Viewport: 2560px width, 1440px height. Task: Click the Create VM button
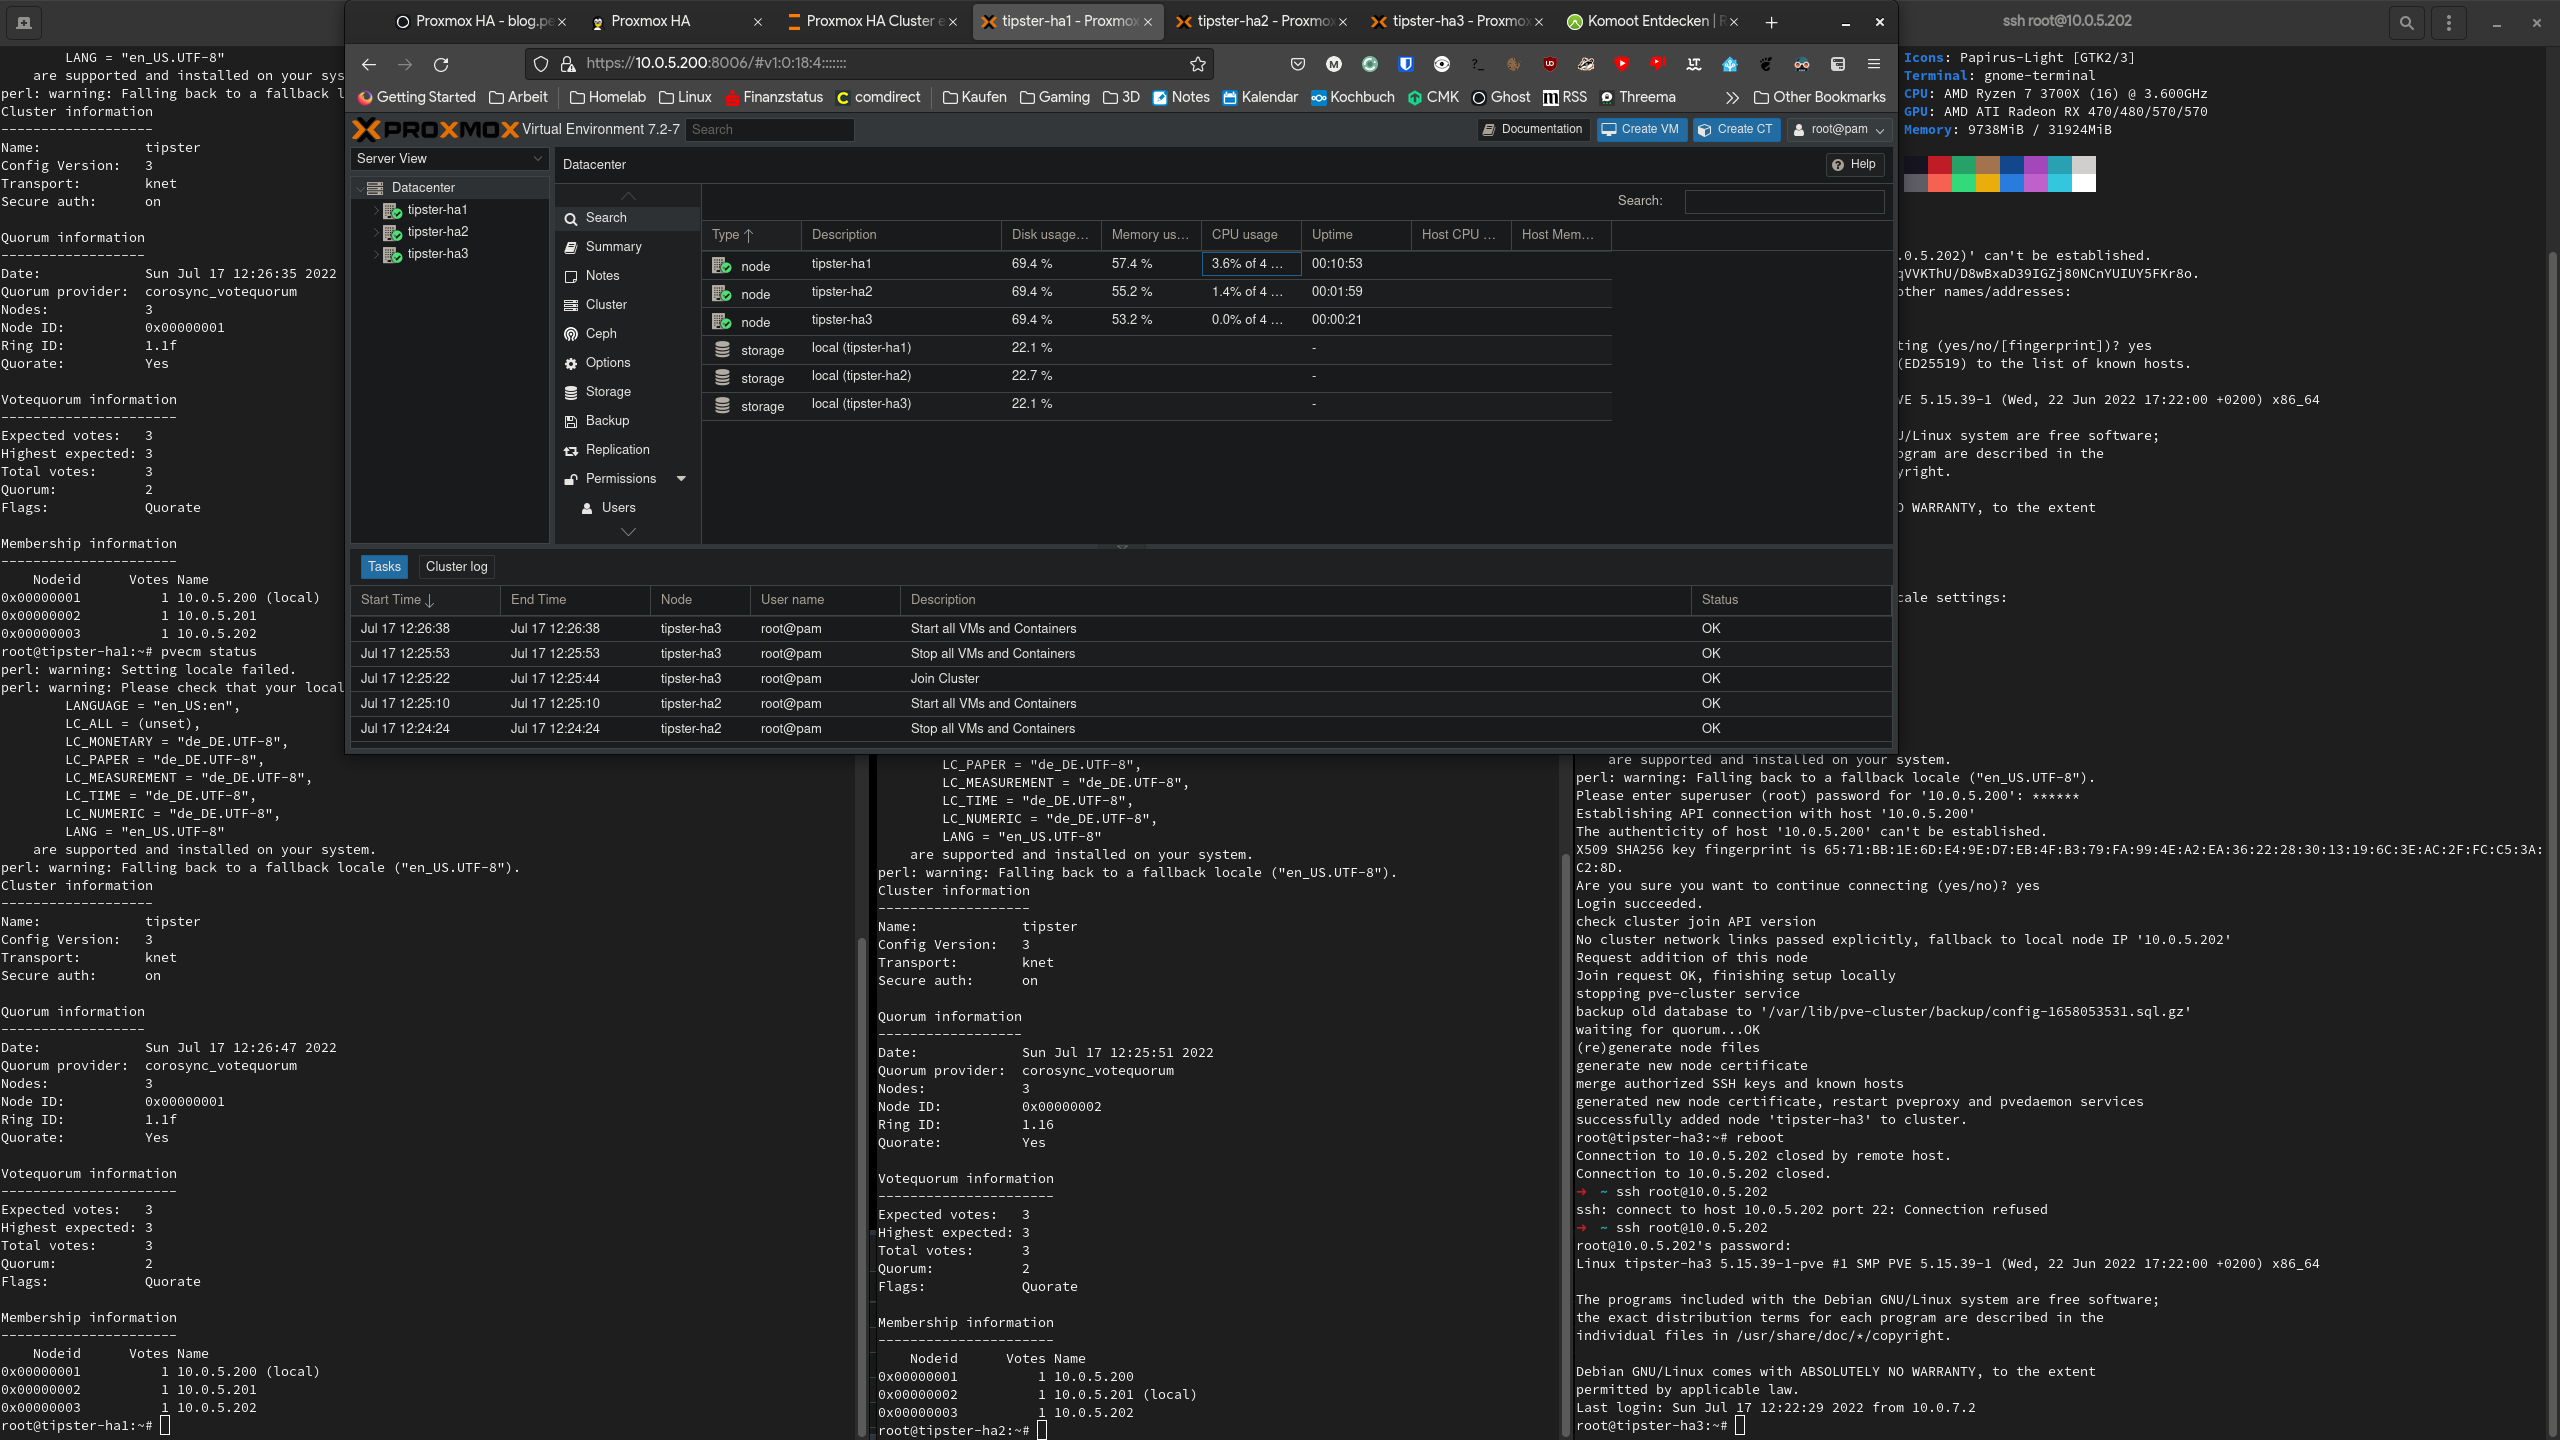pos(1641,129)
